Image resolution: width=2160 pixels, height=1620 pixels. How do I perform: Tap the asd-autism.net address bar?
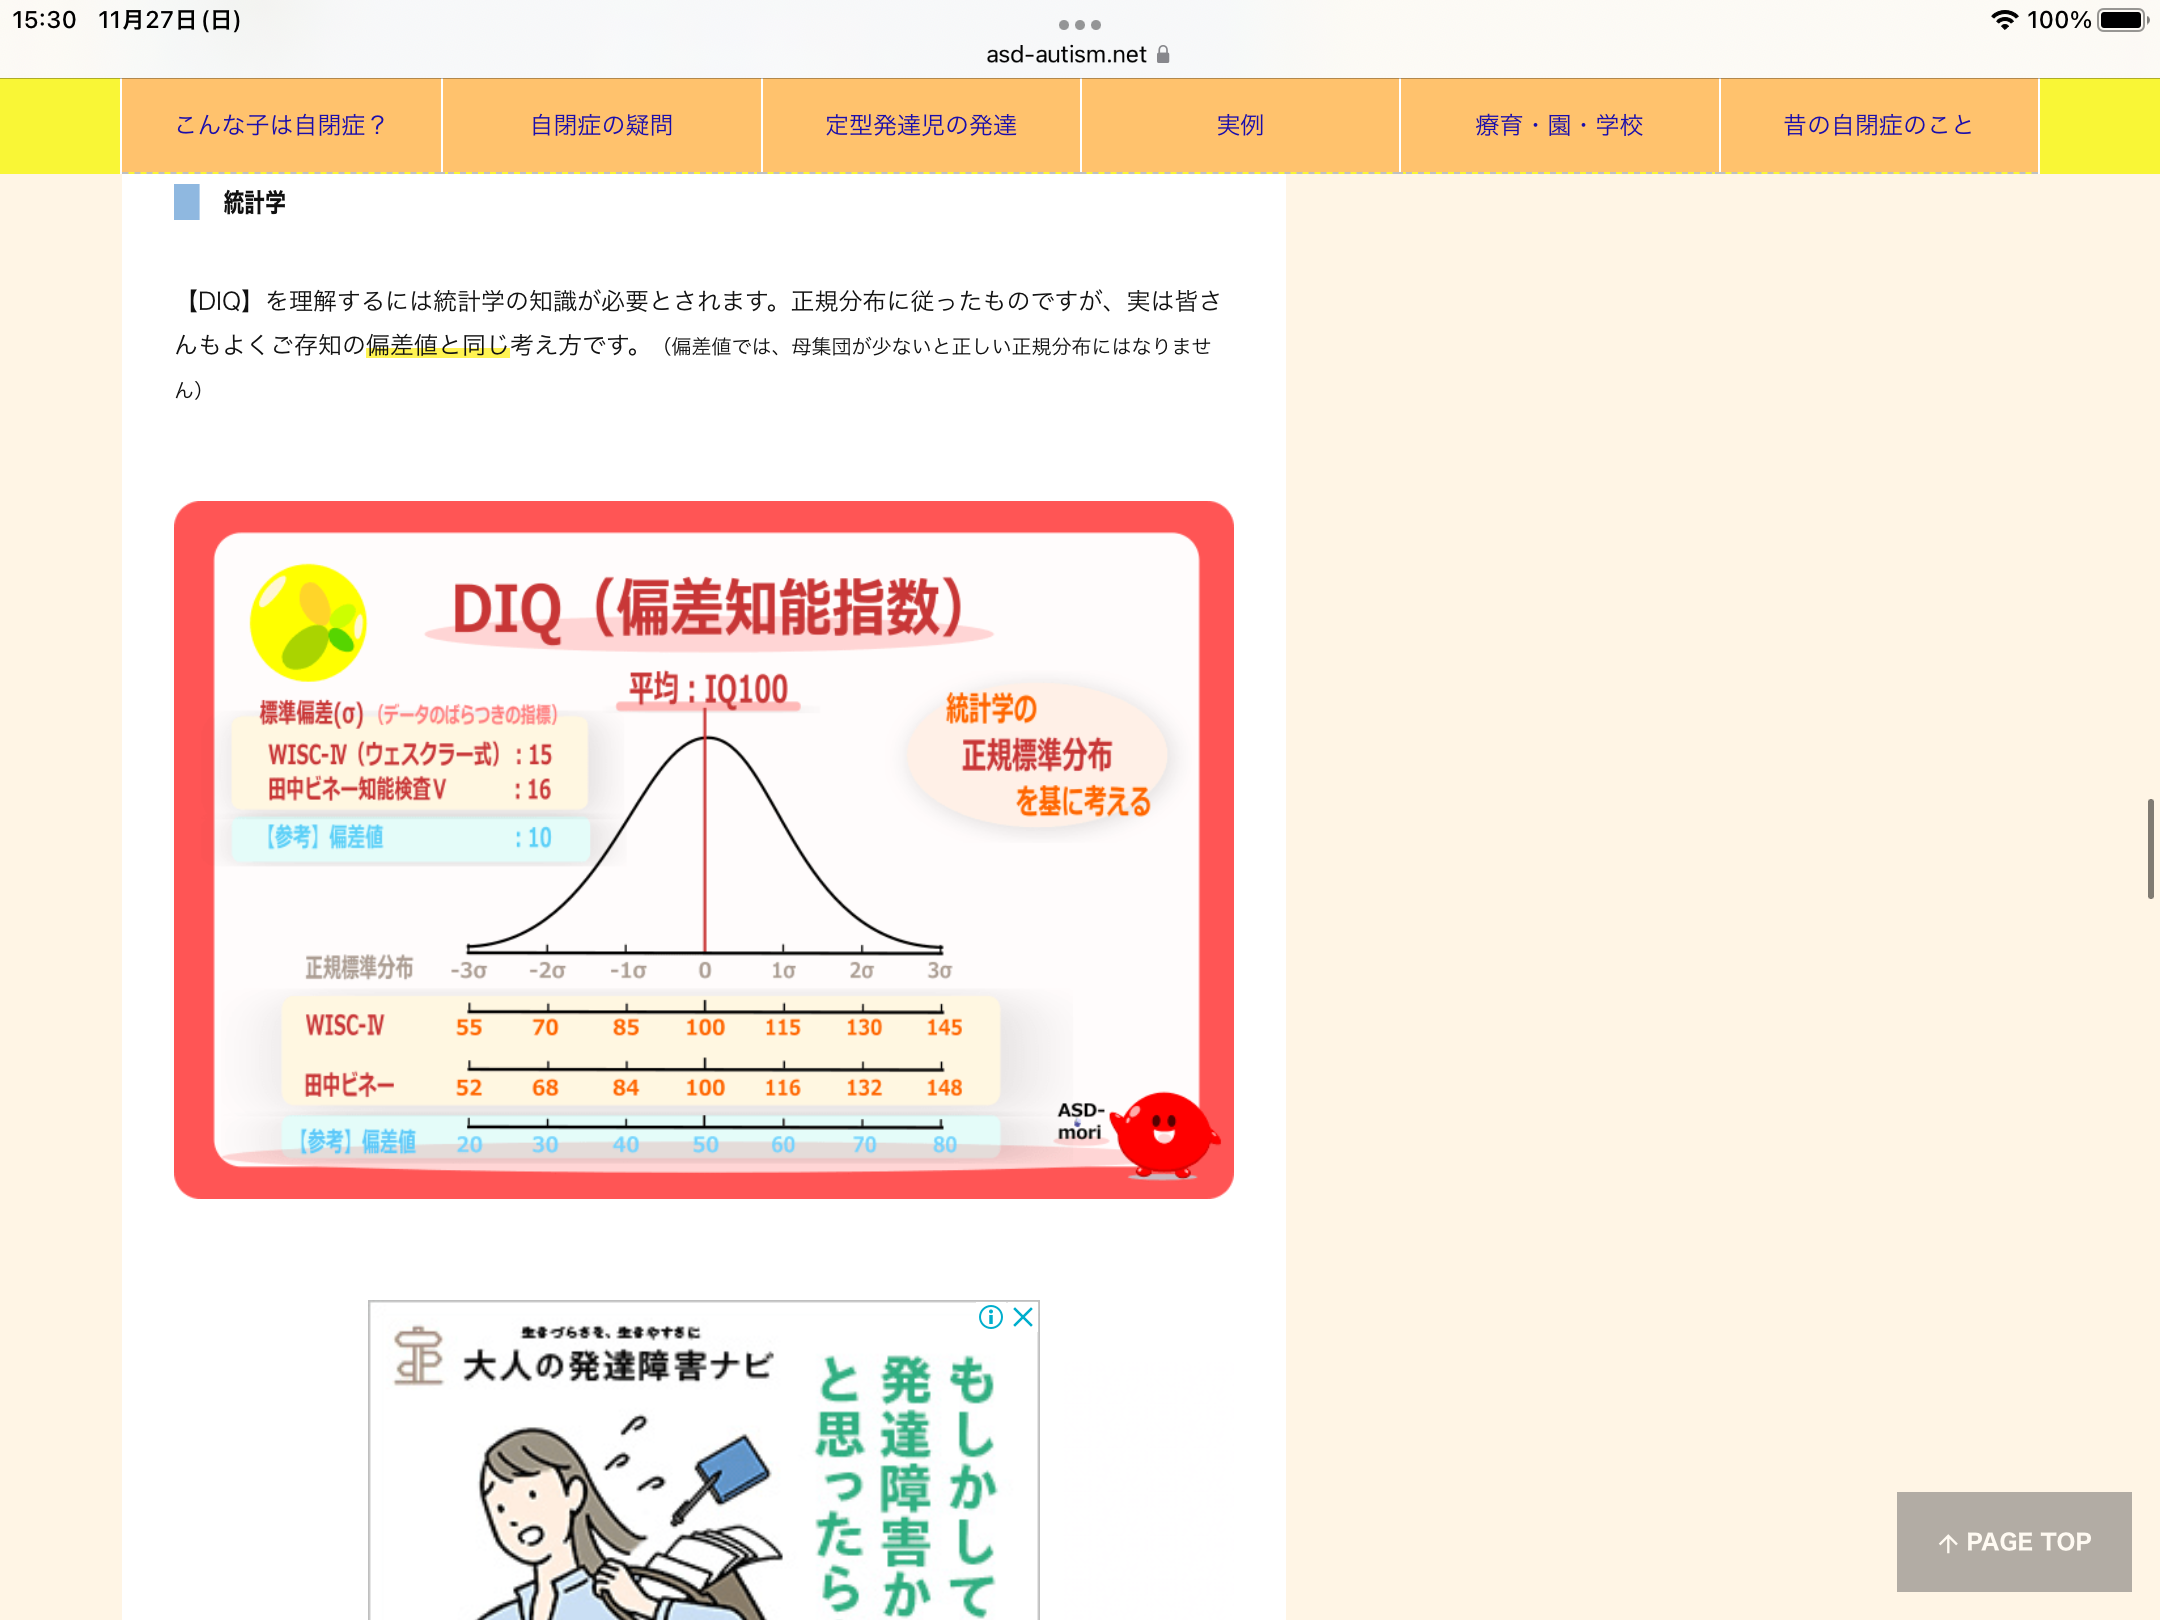click(1066, 55)
